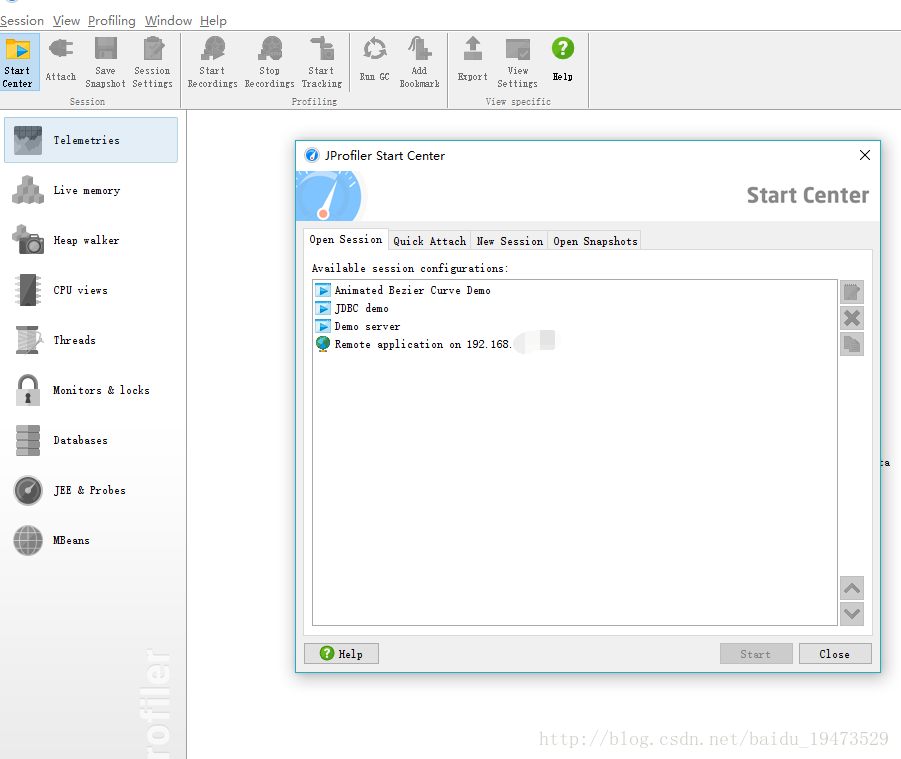The image size is (901, 759).
Task: Open the Window menu
Action: (168, 21)
